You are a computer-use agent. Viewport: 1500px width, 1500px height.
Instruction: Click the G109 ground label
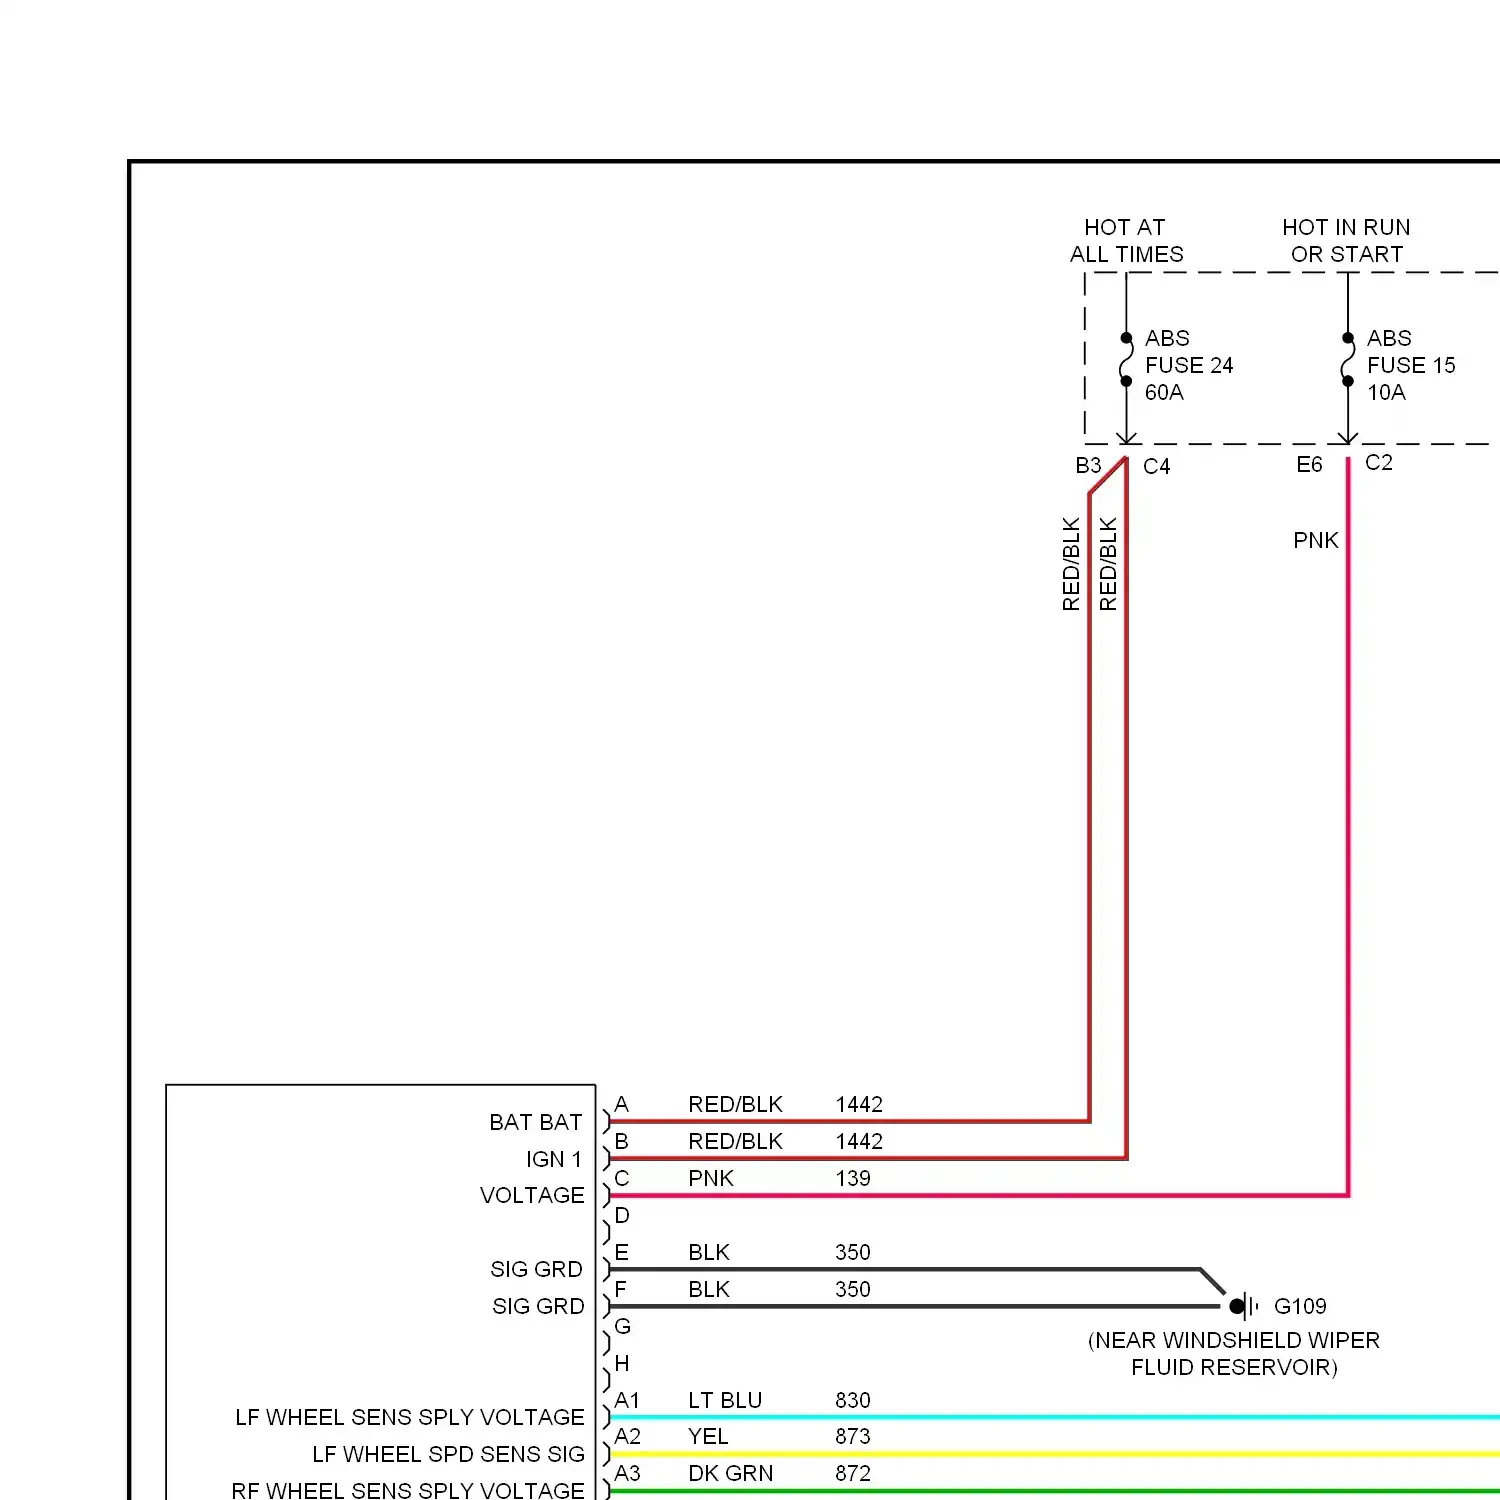pyautogui.click(x=1300, y=1307)
